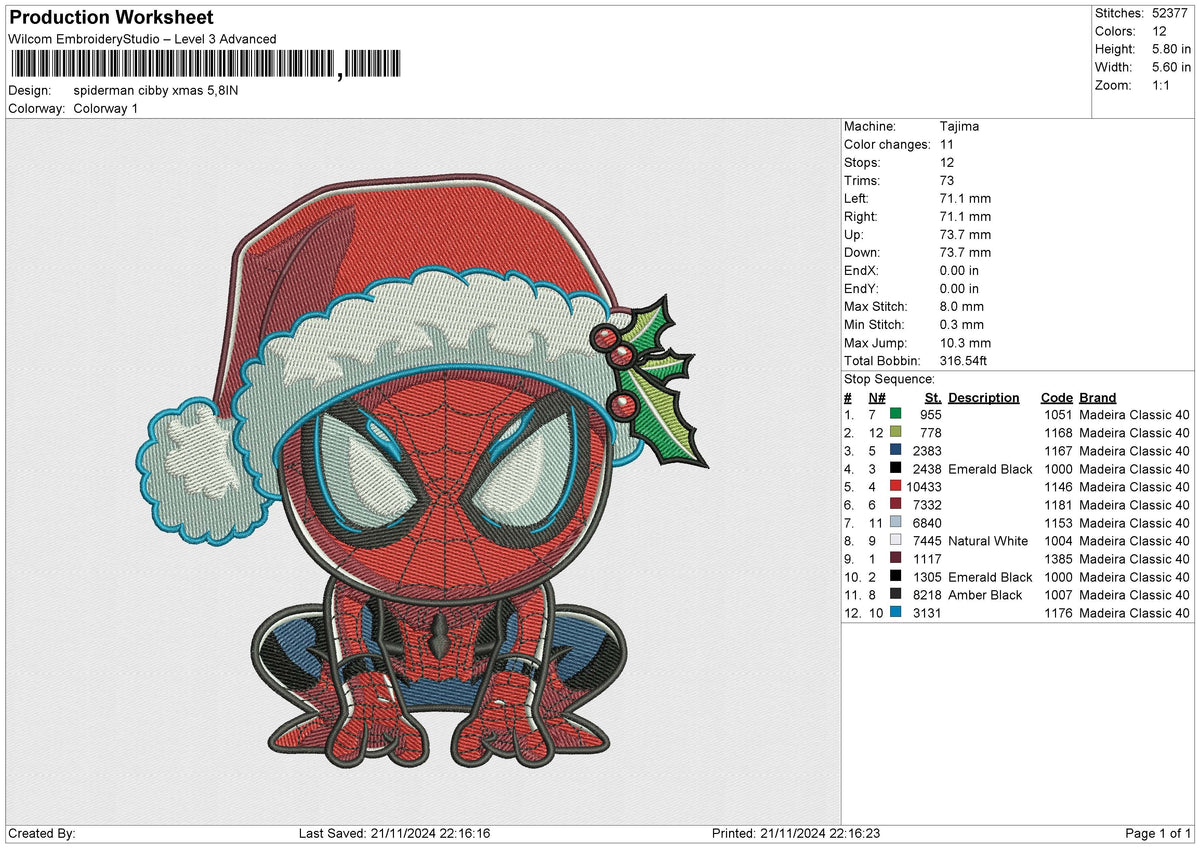Click the 'Brand' column header
1200x848 pixels.
pyautogui.click(x=1097, y=397)
